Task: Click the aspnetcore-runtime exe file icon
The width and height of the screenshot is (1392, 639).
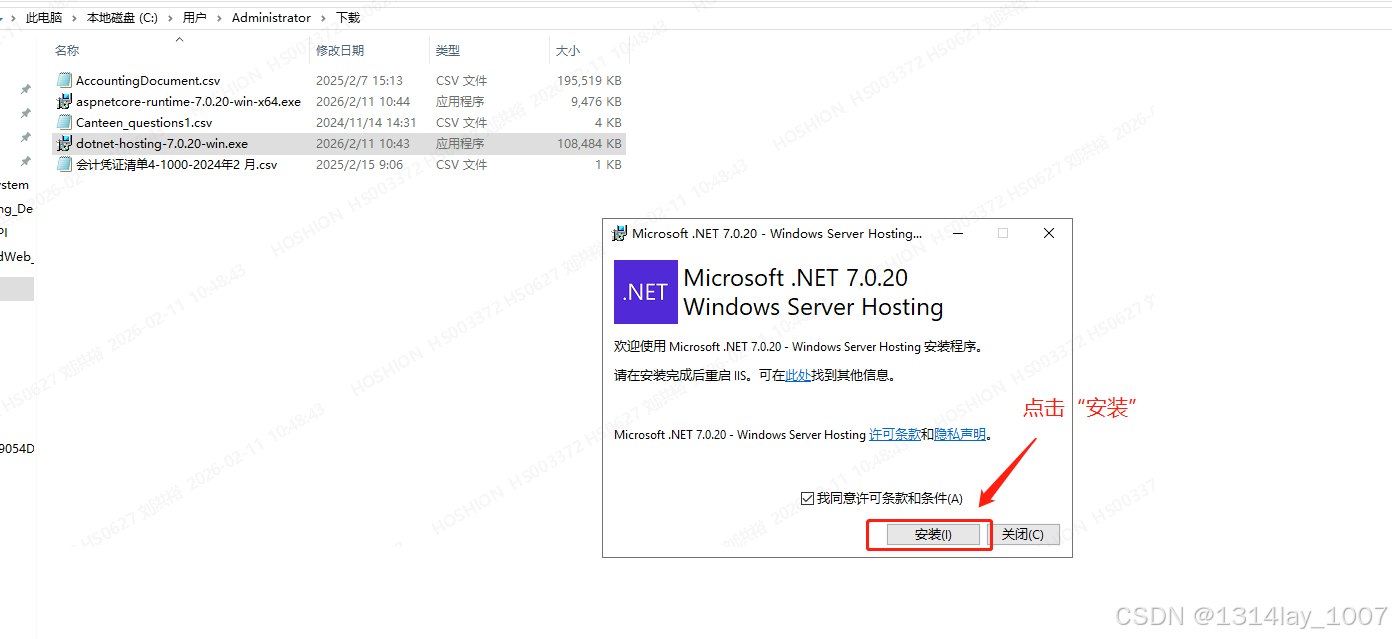Action: (65, 102)
